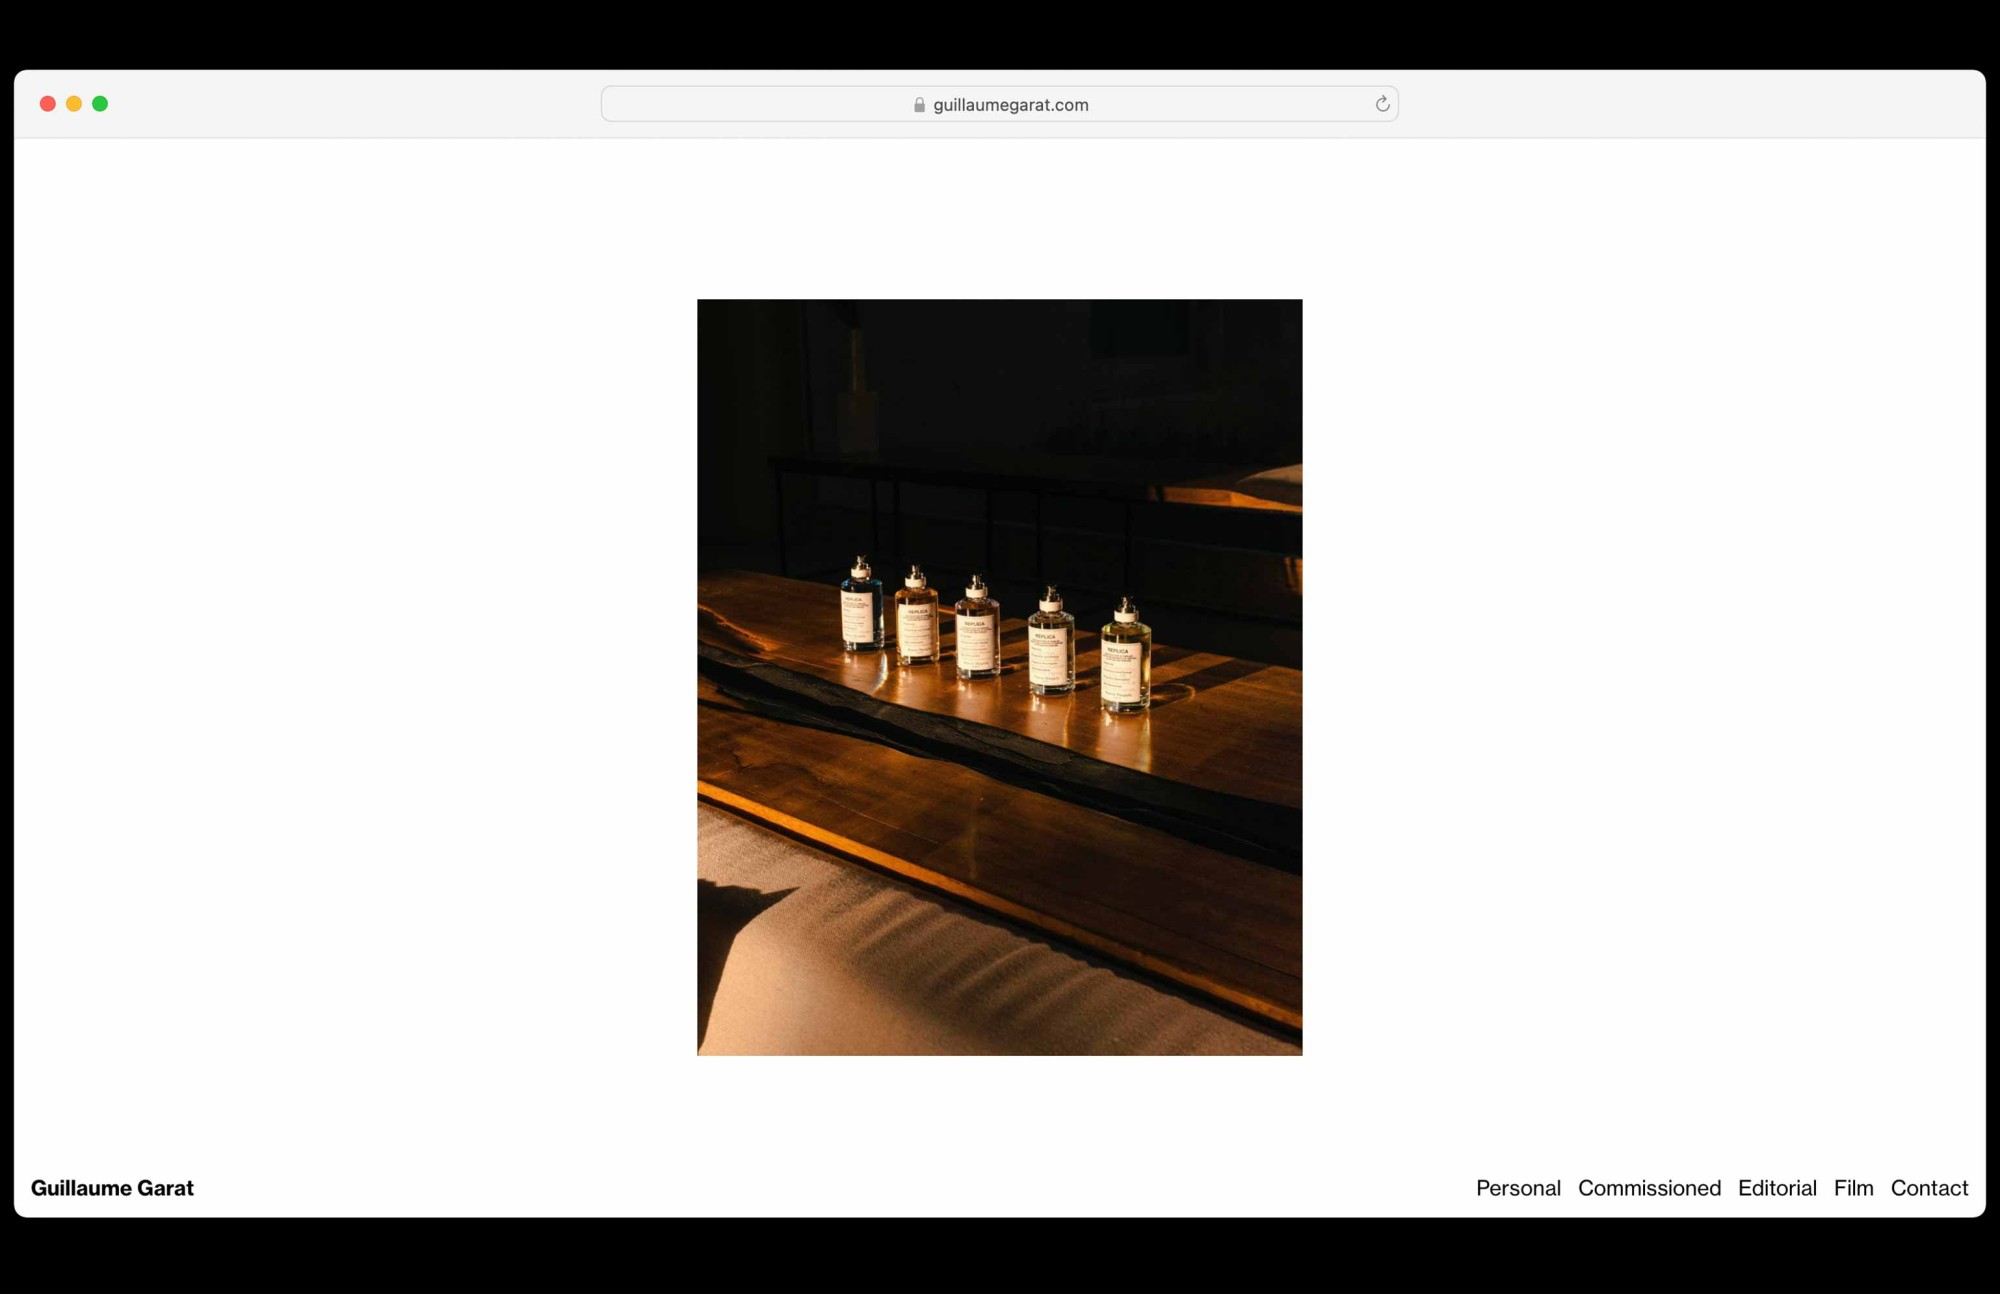Click the Guillaume Garat site logo
This screenshot has width=2000, height=1294.
112,1188
